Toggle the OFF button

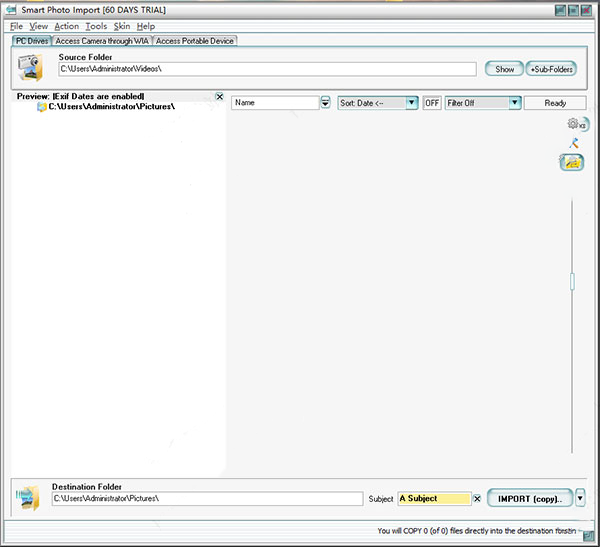432,103
